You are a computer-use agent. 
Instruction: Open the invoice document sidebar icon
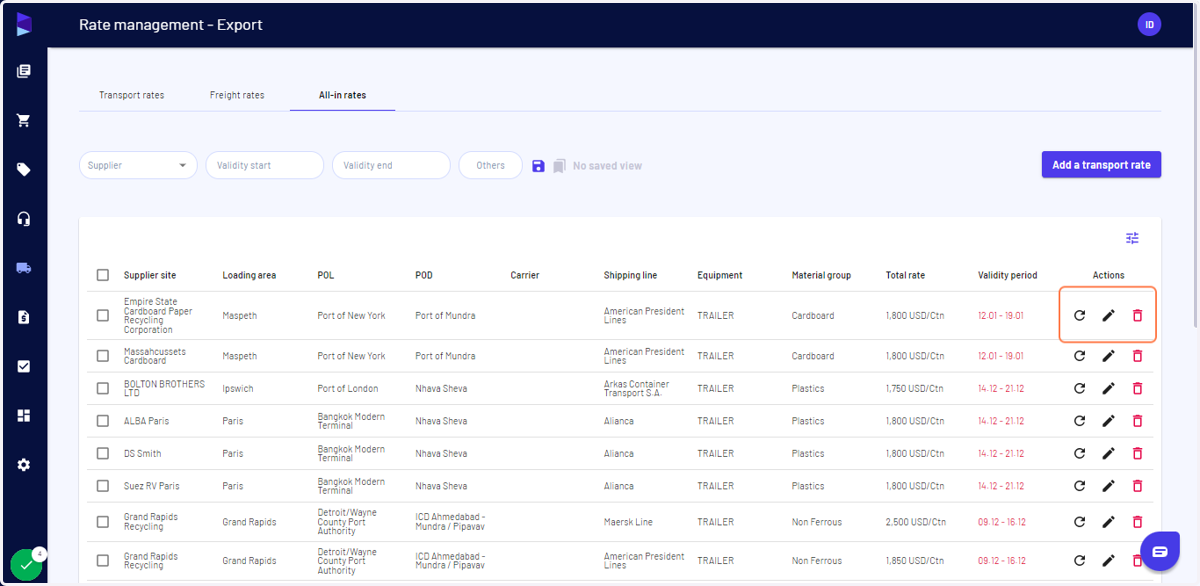24,317
